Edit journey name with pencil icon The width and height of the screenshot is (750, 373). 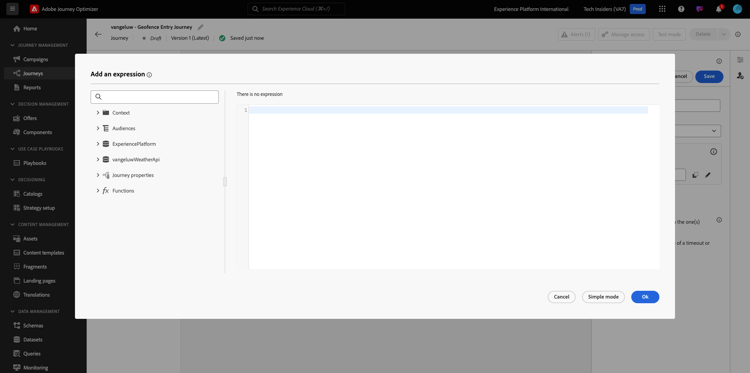tap(200, 27)
